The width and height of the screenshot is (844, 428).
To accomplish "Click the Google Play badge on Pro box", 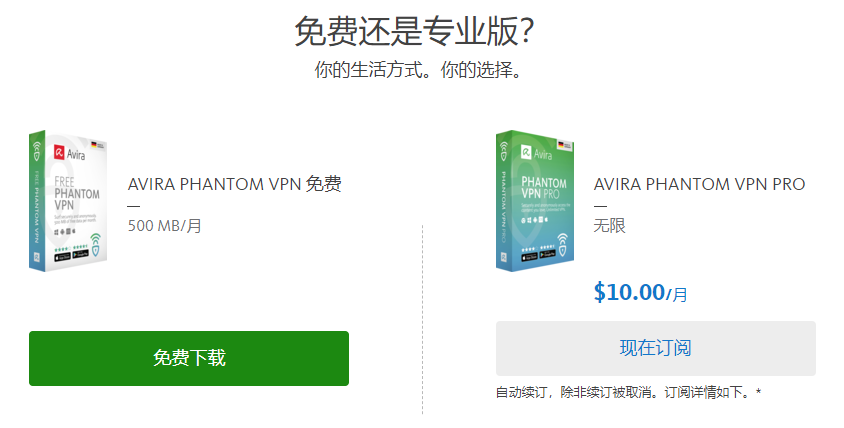I will click(x=548, y=254).
